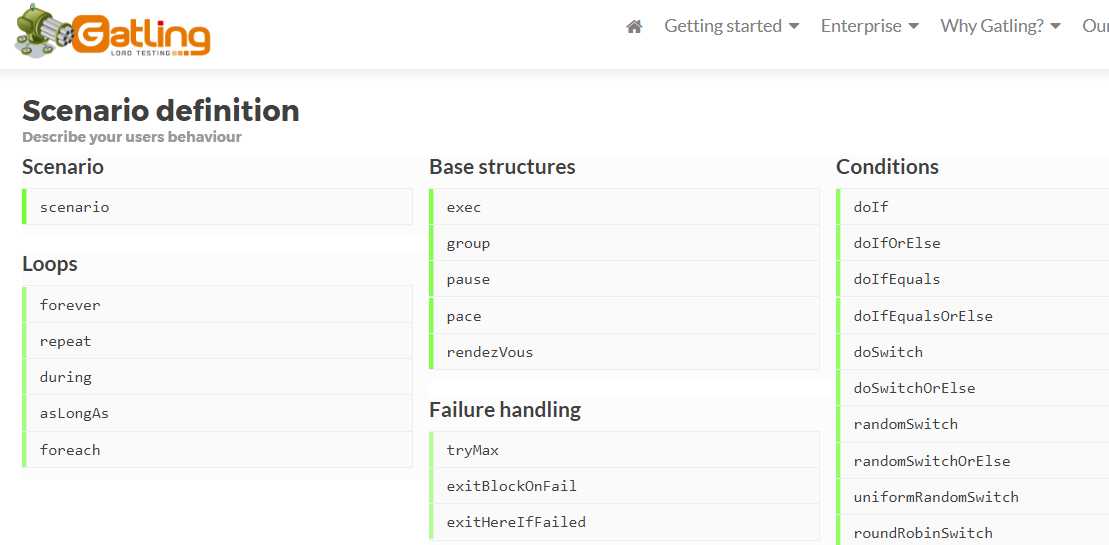Open the rendezVous item
Screen dimensions: 1109x545
(x=625, y=352)
